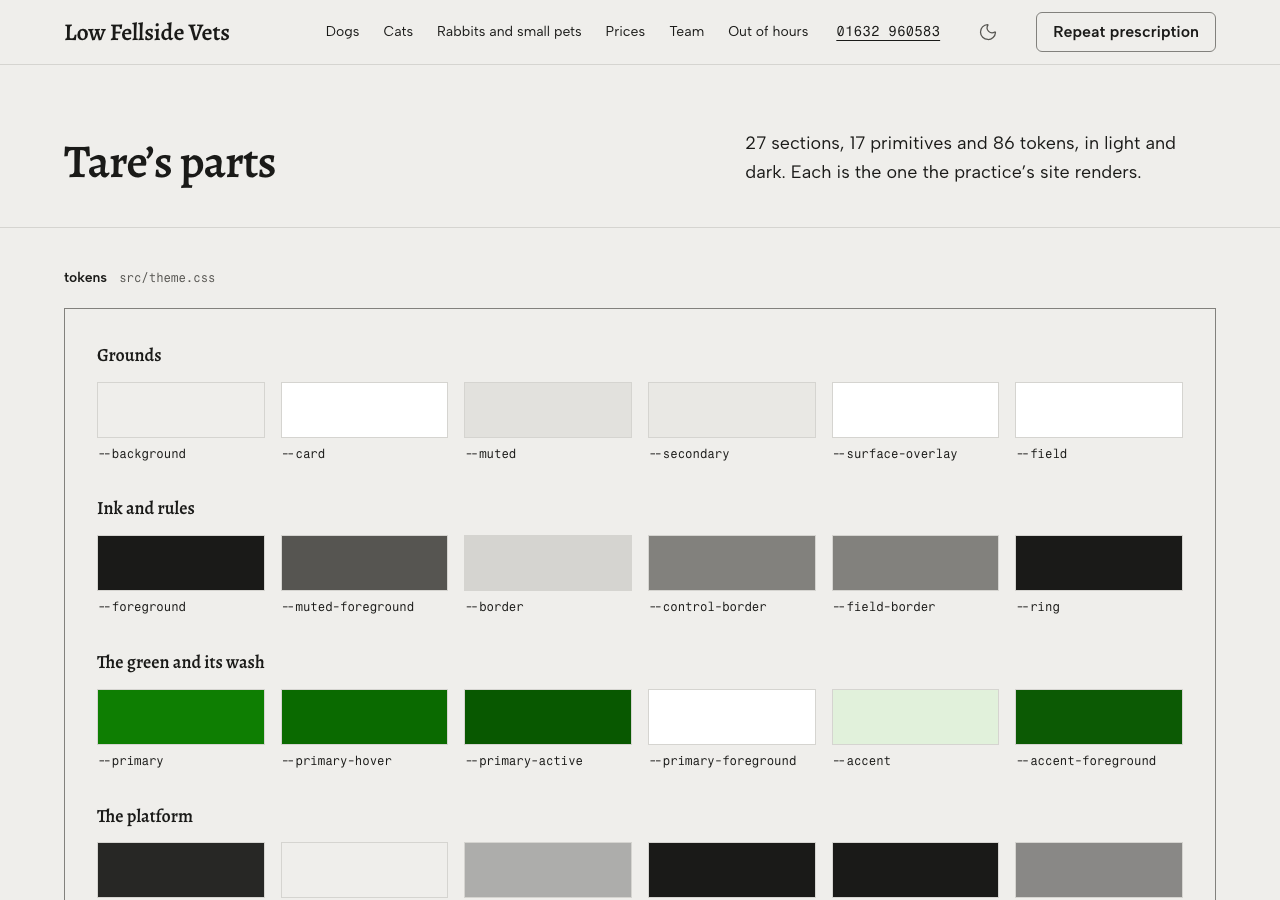Click the --border token name label
This screenshot has height=900, width=1280.
495,607
